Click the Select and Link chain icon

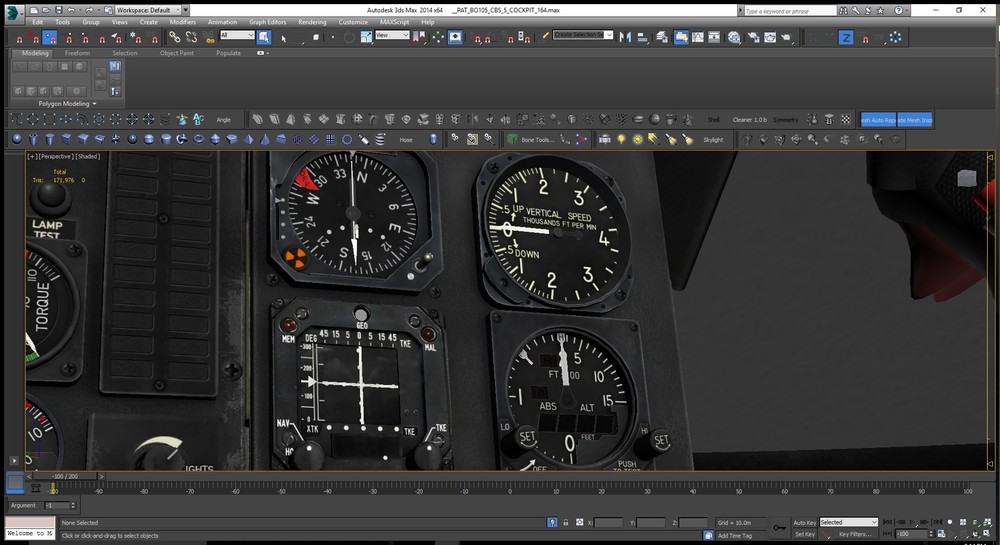click(x=175, y=37)
